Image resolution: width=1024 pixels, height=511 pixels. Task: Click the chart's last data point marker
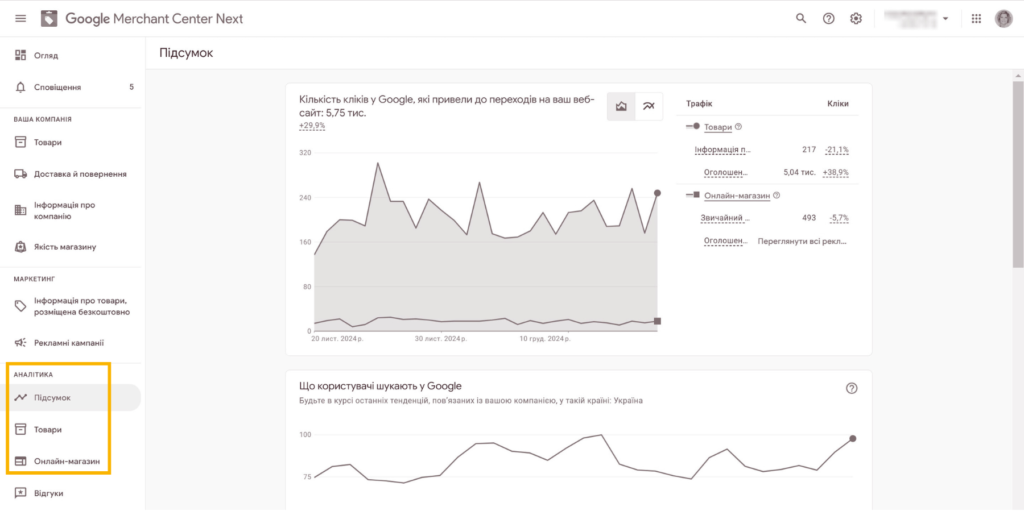click(657, 193)
